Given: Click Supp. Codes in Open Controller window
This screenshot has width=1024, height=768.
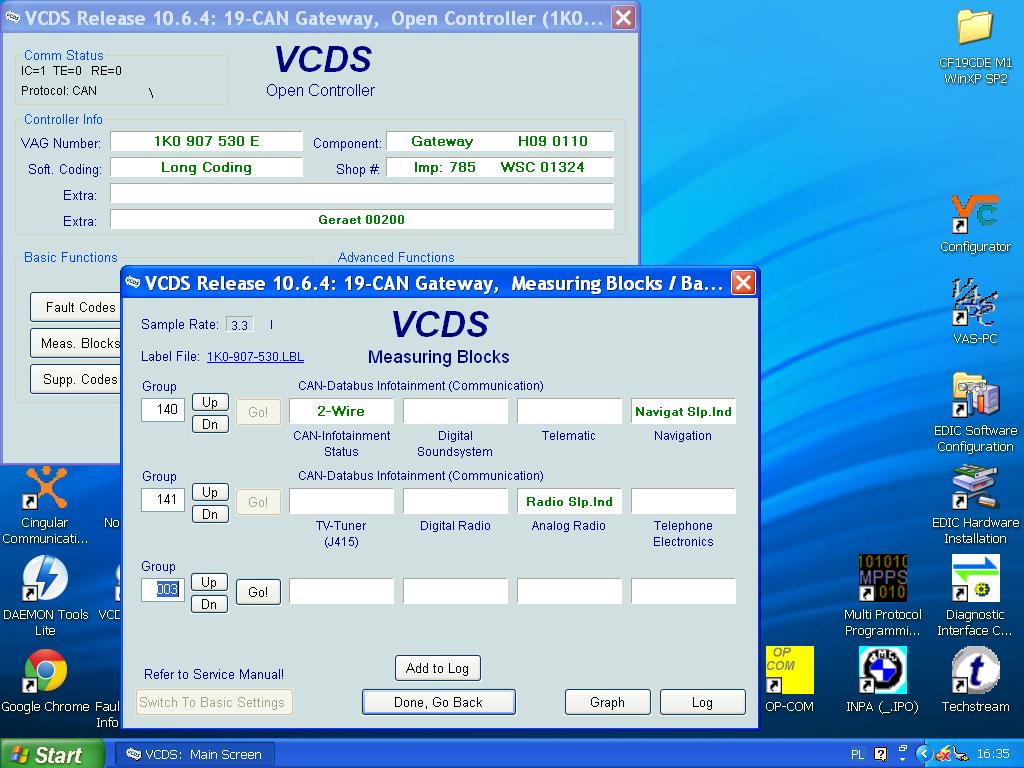Looking at the screenshot, I should point(76,379).
